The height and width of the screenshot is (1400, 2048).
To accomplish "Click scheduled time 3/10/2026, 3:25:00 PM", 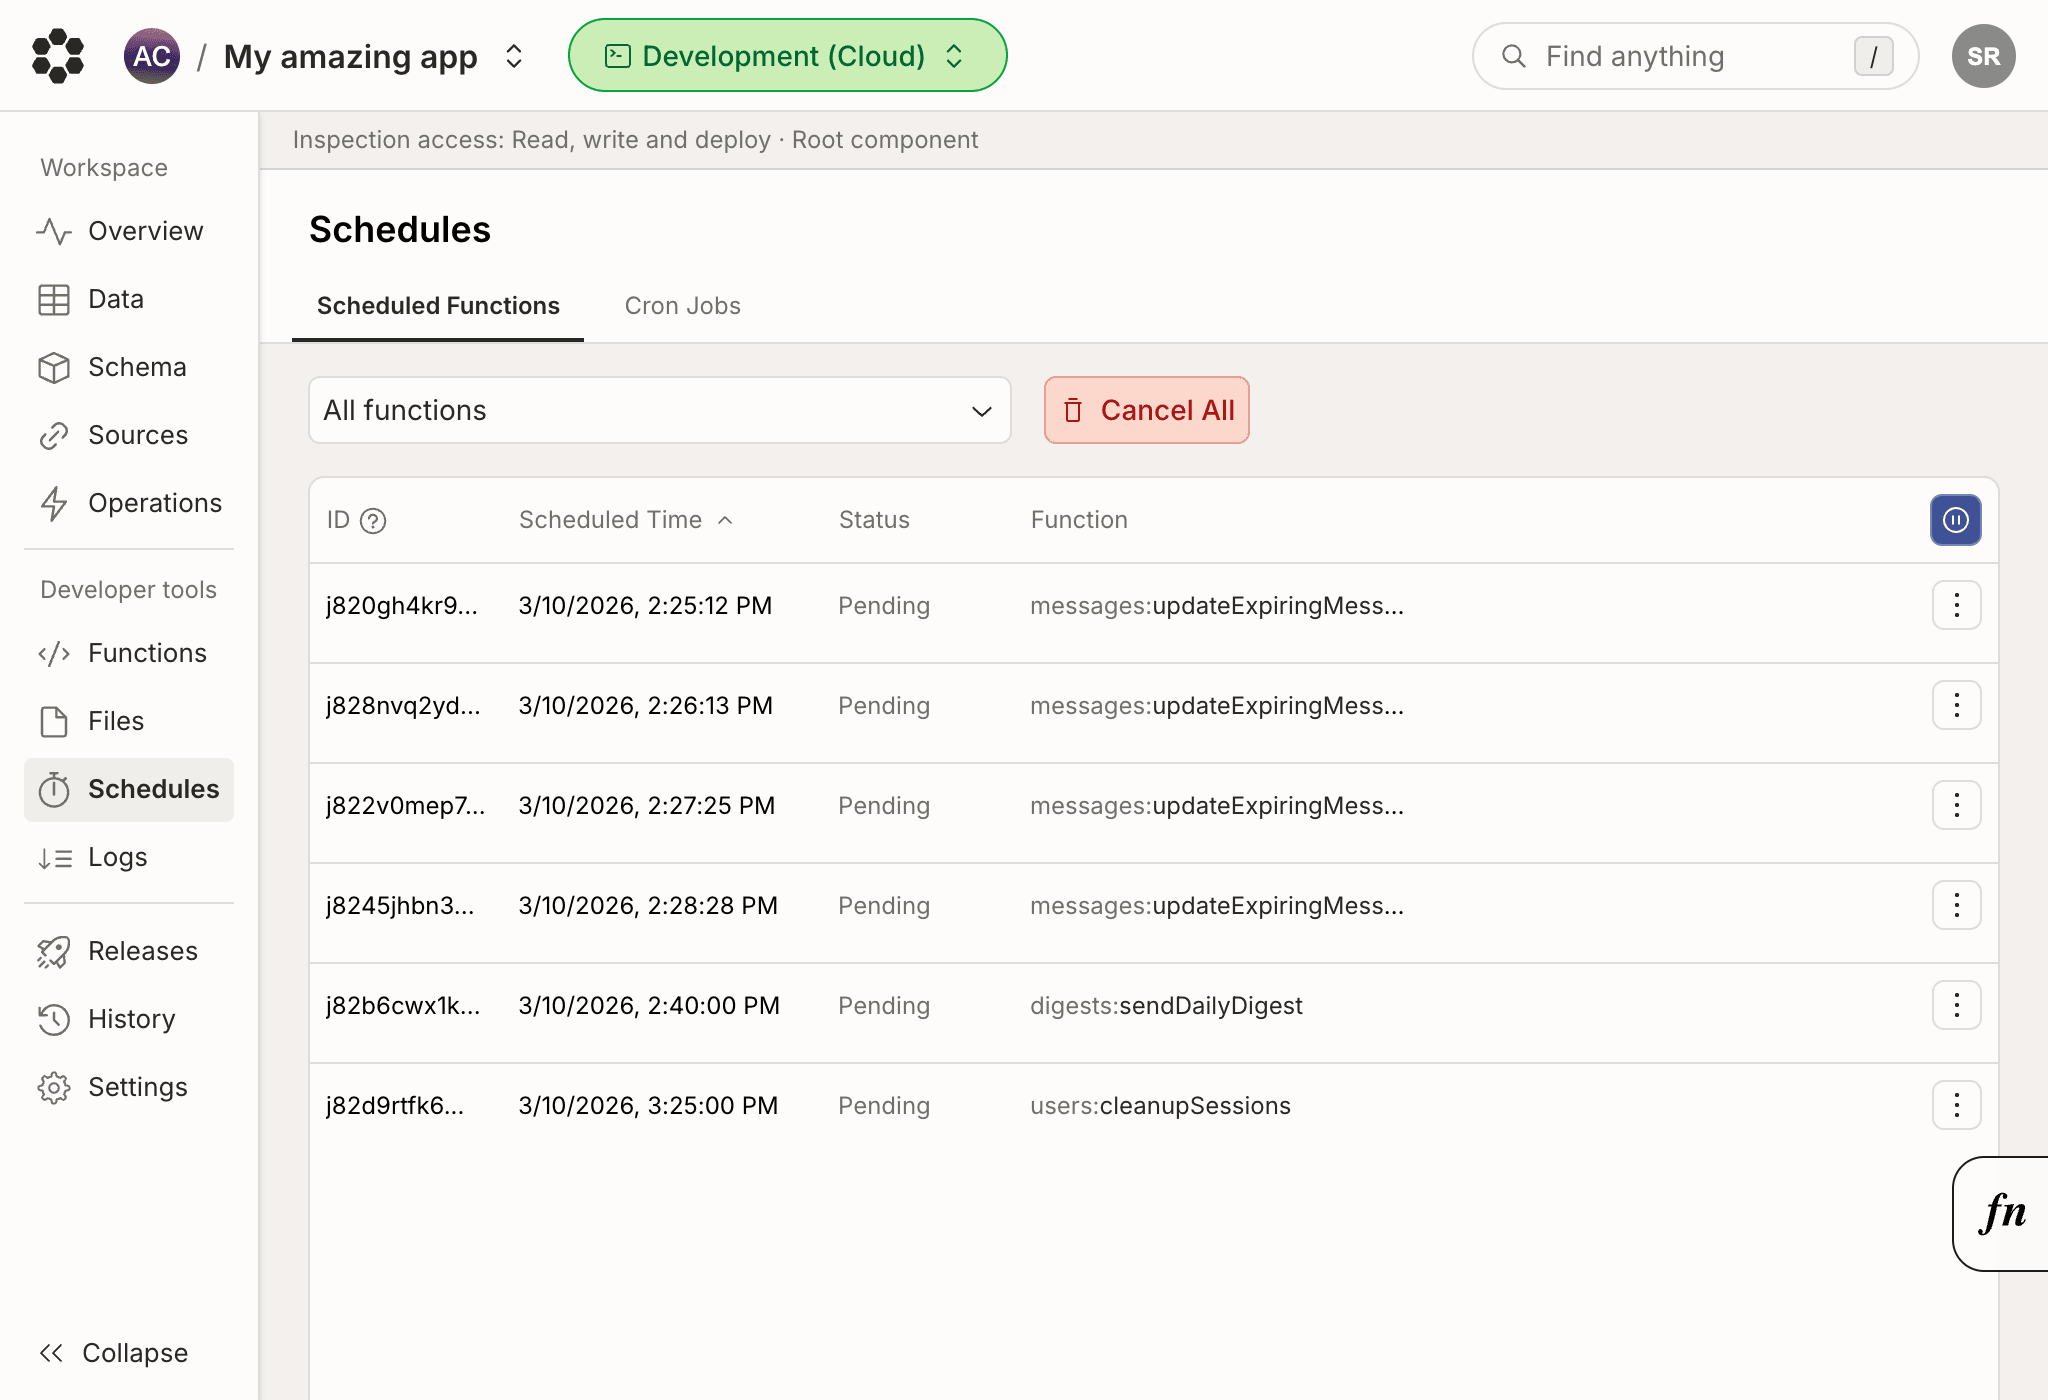I will pyautogui.click(x=648, y=1106).
